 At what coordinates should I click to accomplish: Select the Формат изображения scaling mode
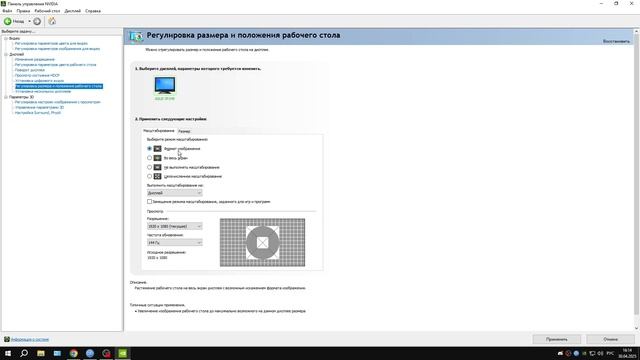tap(149, 149)
